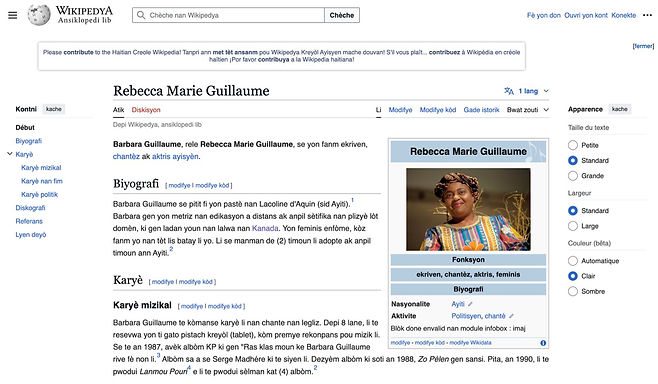Click modifye kòd beside Karyè mizikal heading
This screenshot has height=384, width=658.
(x=225, y=306)
